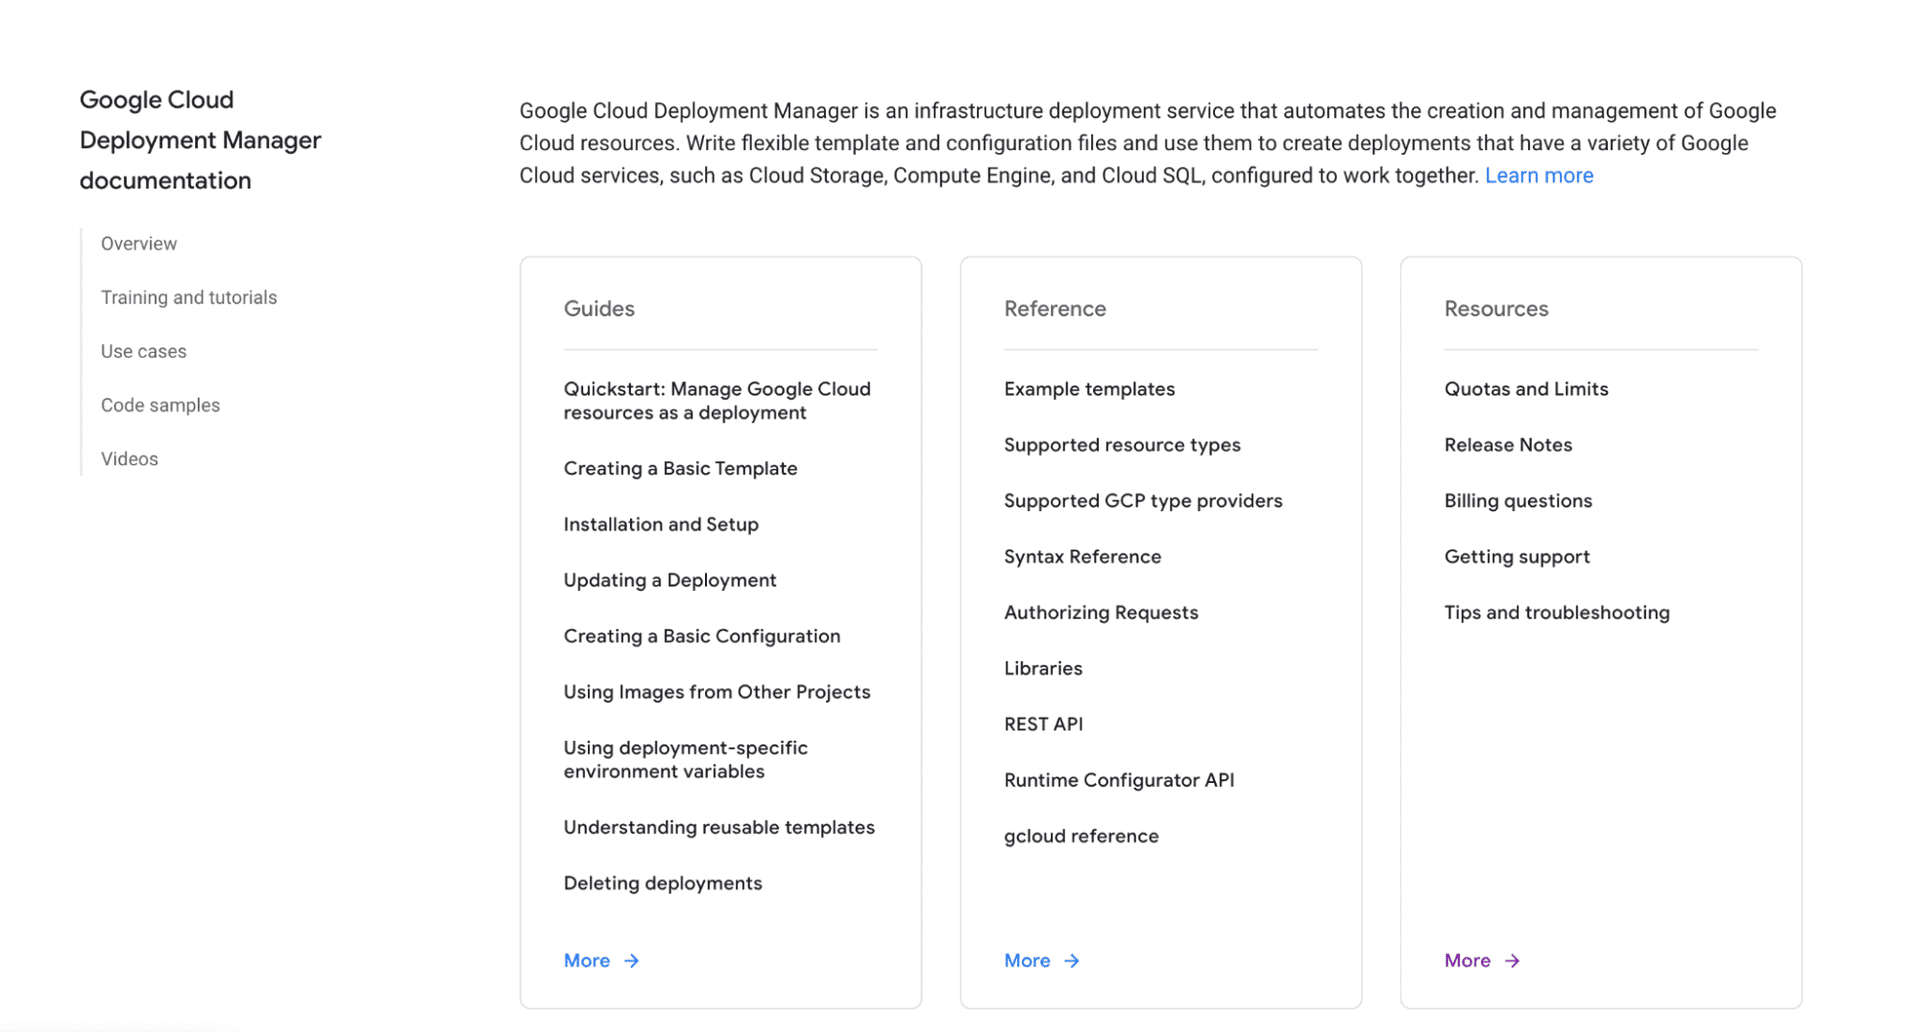View Quotas and Limits resource

tap(1526, 388)
